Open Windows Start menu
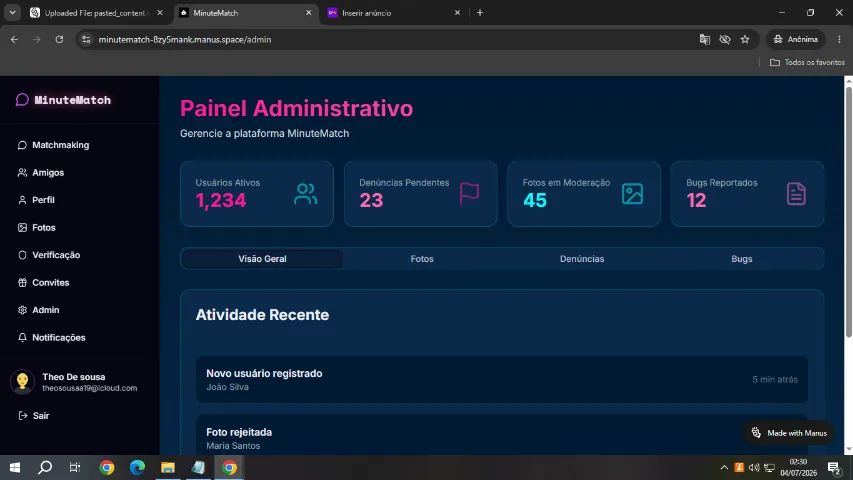Image resolution: width=853 pixels, height=480 pixels. tap(15, 467)
